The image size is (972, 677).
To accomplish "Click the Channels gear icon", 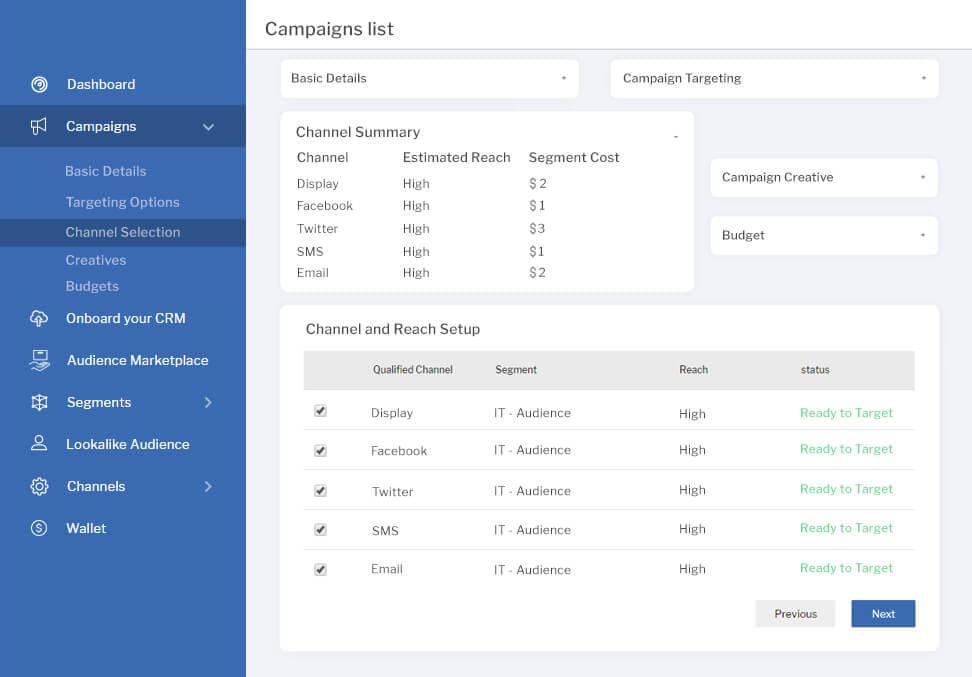I will tap(39, 486).
